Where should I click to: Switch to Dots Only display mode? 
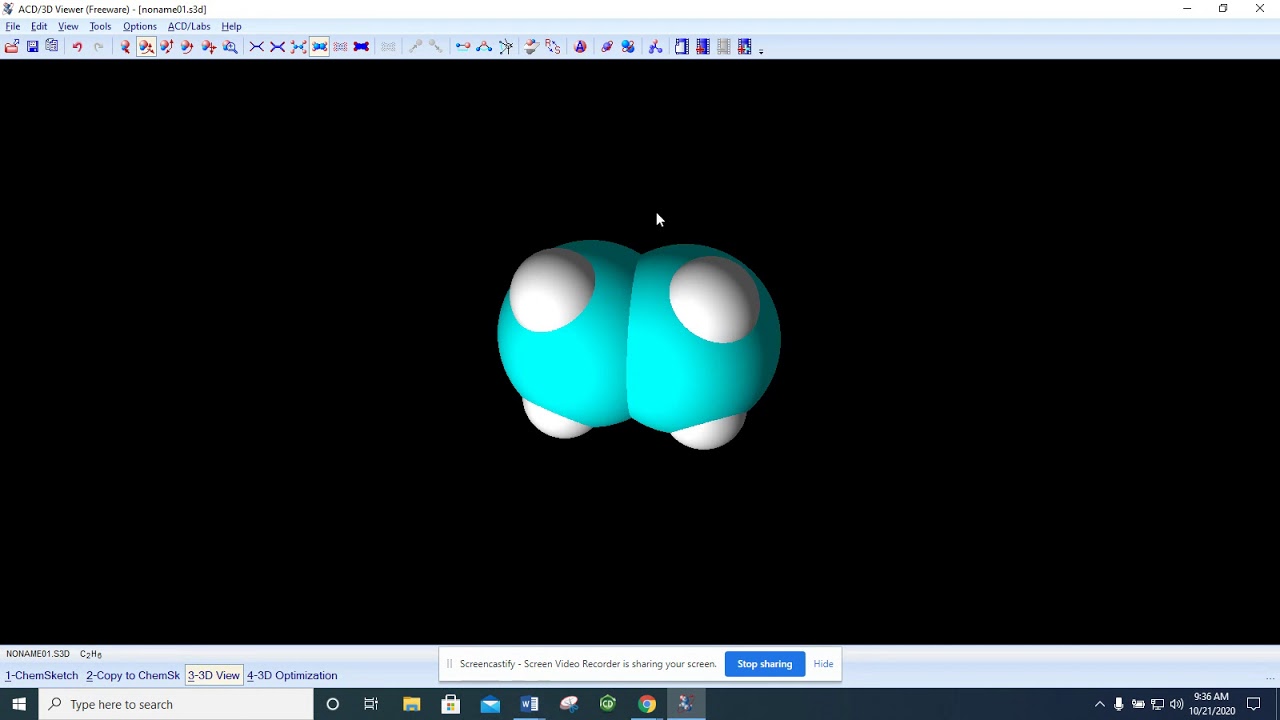click(x=340, y=47)
